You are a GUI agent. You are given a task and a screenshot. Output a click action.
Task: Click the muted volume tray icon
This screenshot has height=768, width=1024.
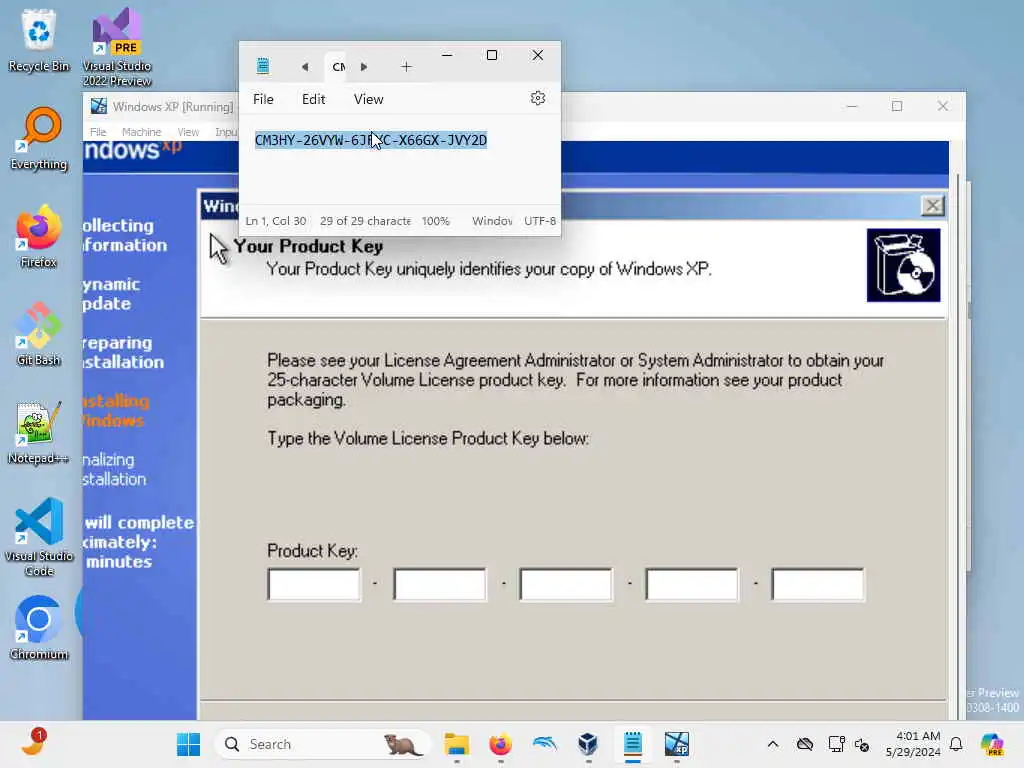pos(862,744)
